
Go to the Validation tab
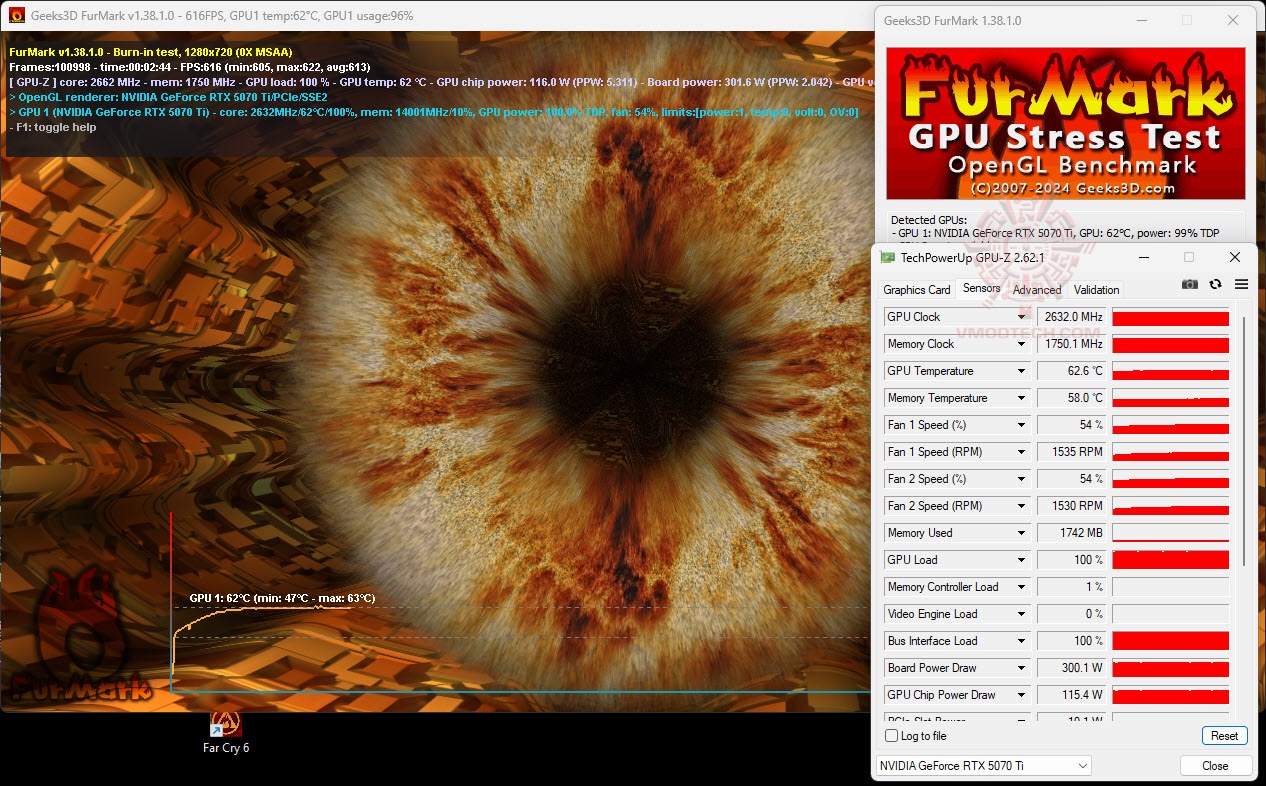1096,290
